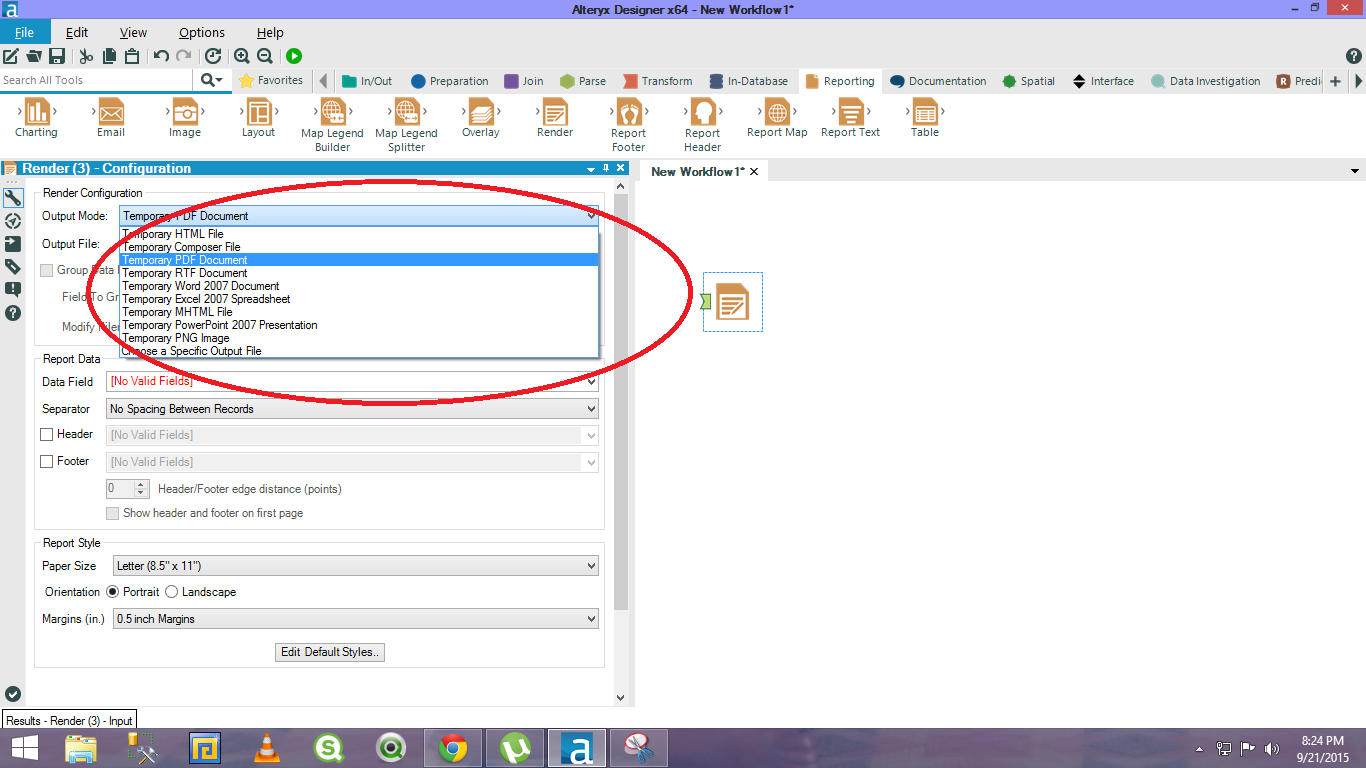Toggle the Header checkbox
Image resolution: width=1366 pixels, height=768 pixels.
click(x=47, y=435)
